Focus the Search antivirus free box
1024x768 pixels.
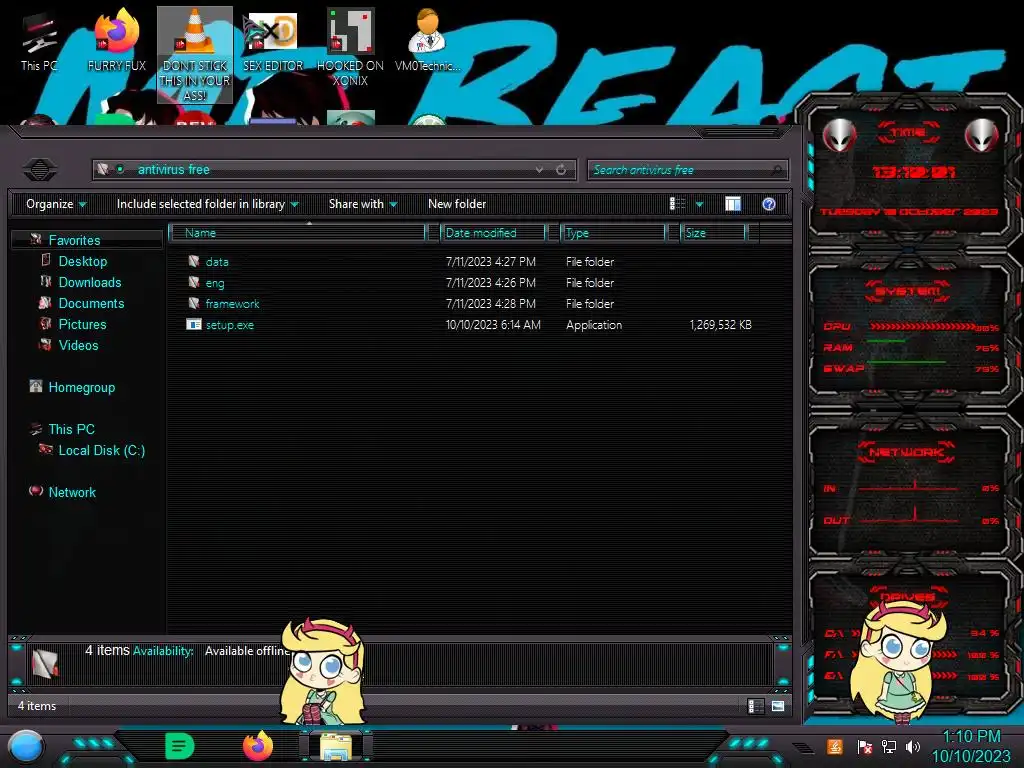[x=687, y=170]
